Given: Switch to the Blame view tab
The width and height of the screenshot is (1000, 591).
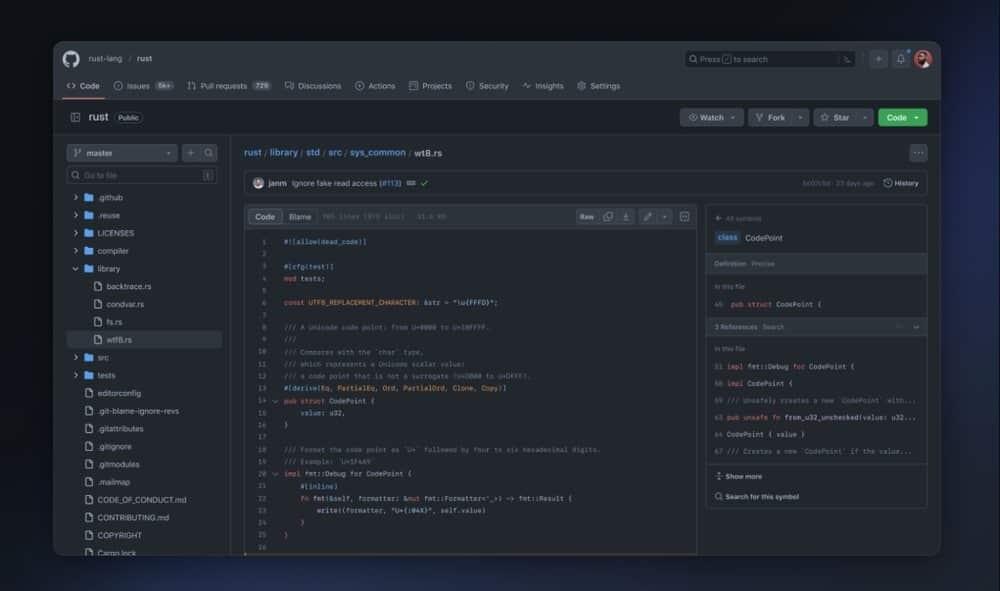Looking at the screenshot, I should pyautogui.click(x=298, y=216).
